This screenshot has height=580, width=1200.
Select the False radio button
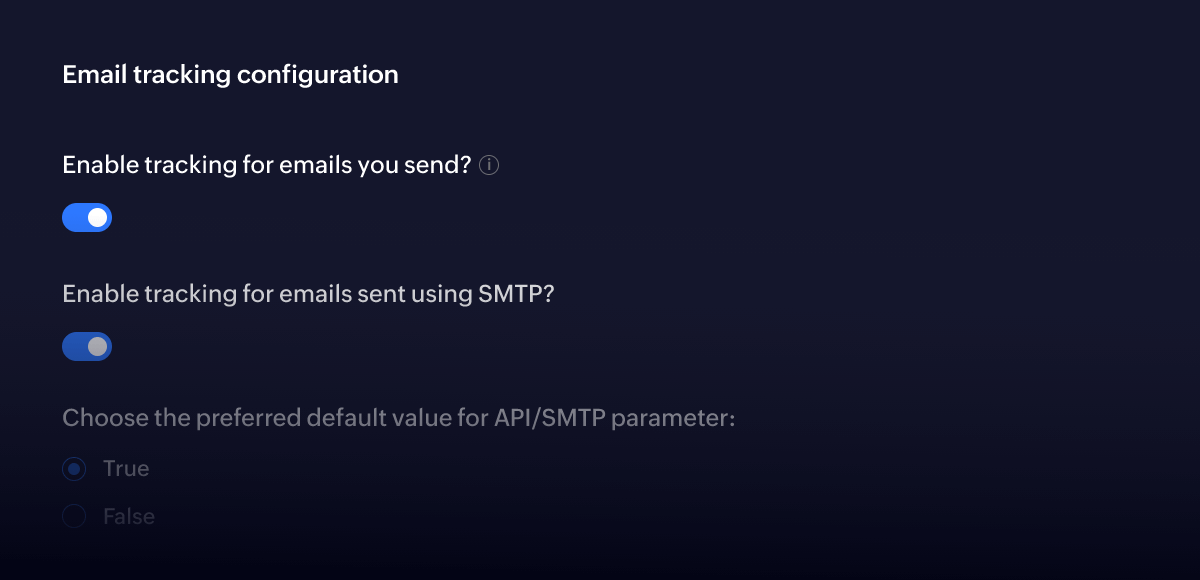(x=74, y=517)
